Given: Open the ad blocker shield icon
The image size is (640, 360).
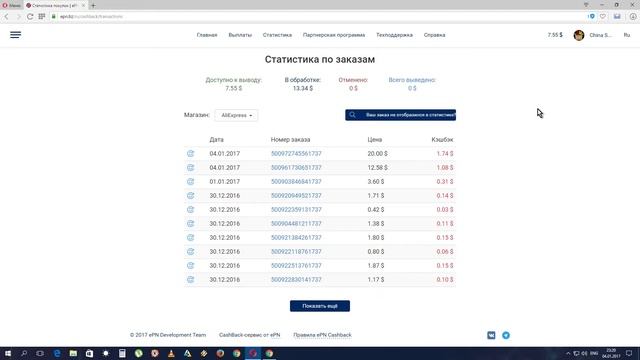Looking at the screenshot, I should tap(591, 17).
